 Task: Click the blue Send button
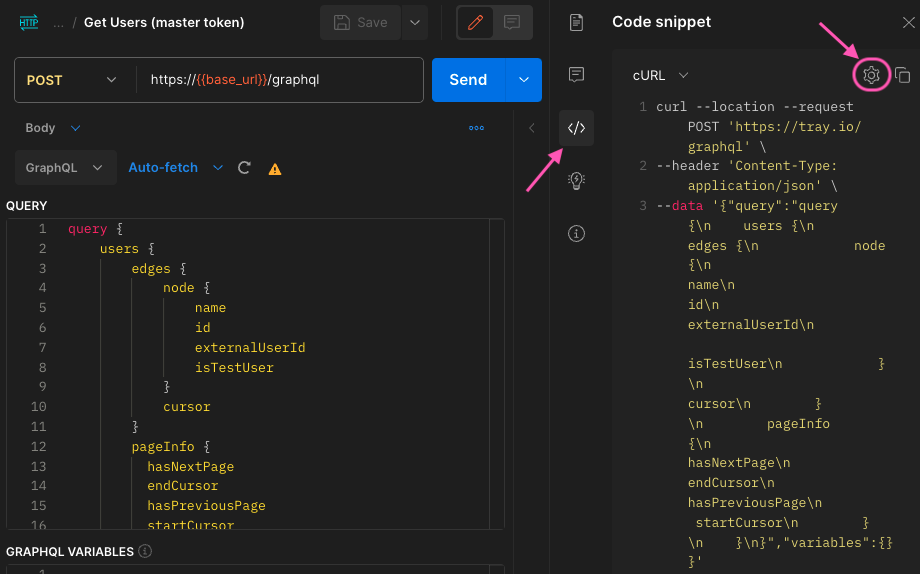(468, 80)
